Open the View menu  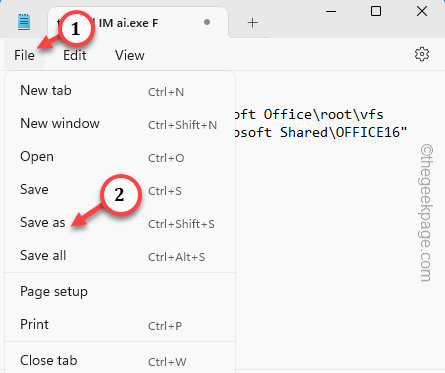coord(130,55)
